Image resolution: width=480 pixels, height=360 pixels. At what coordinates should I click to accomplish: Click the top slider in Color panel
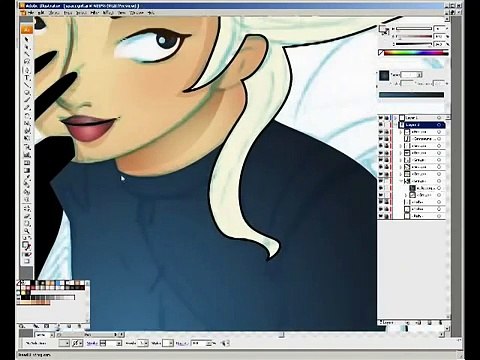coord(414,29)
